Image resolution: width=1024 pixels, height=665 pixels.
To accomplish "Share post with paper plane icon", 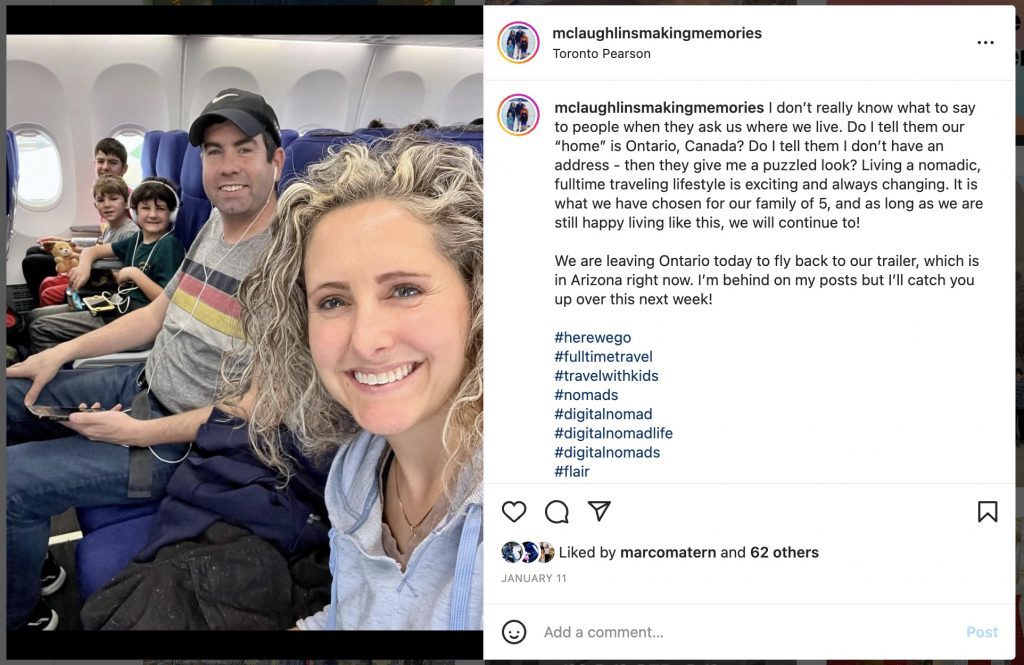I will pyautogui.click(x=599, y=511).
